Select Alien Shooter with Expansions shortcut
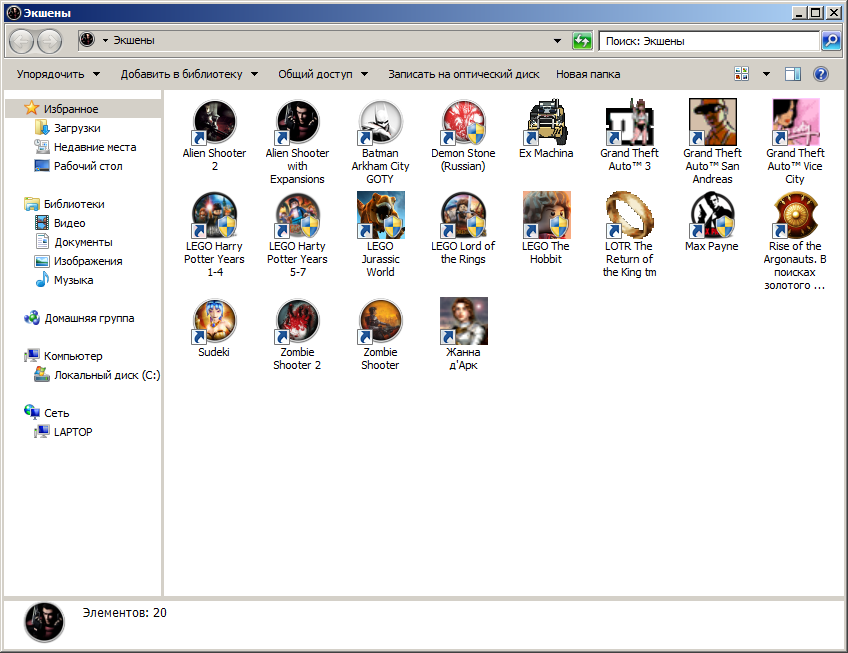 (x=297, y=123)
